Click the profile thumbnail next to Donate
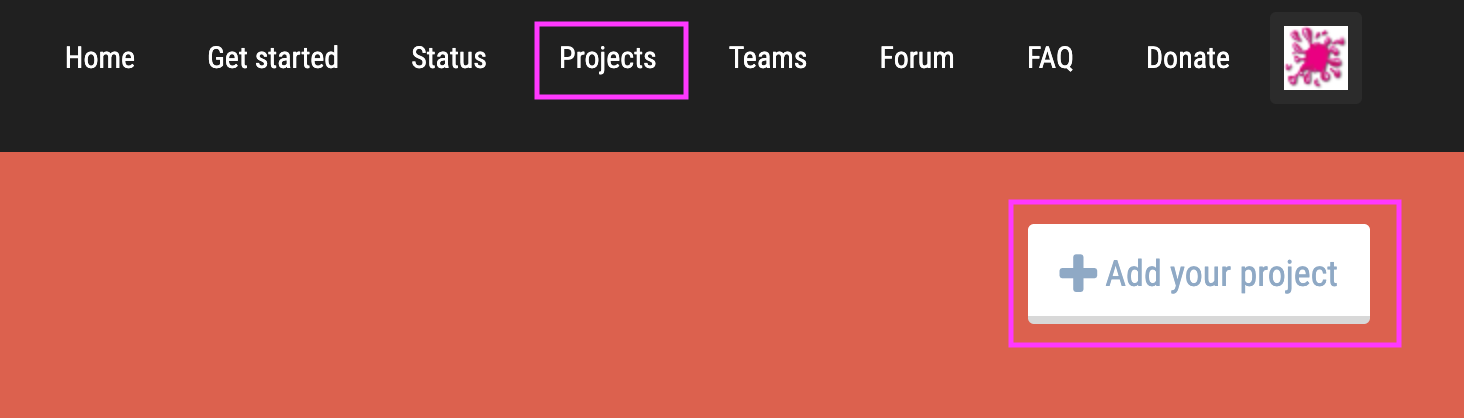Viewport: 1464px width, 418px height. [x=1315, y=58]
